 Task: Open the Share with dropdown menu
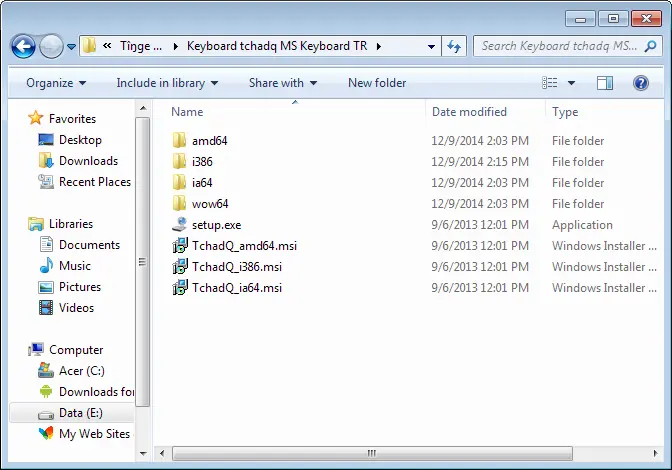(283, 83)
